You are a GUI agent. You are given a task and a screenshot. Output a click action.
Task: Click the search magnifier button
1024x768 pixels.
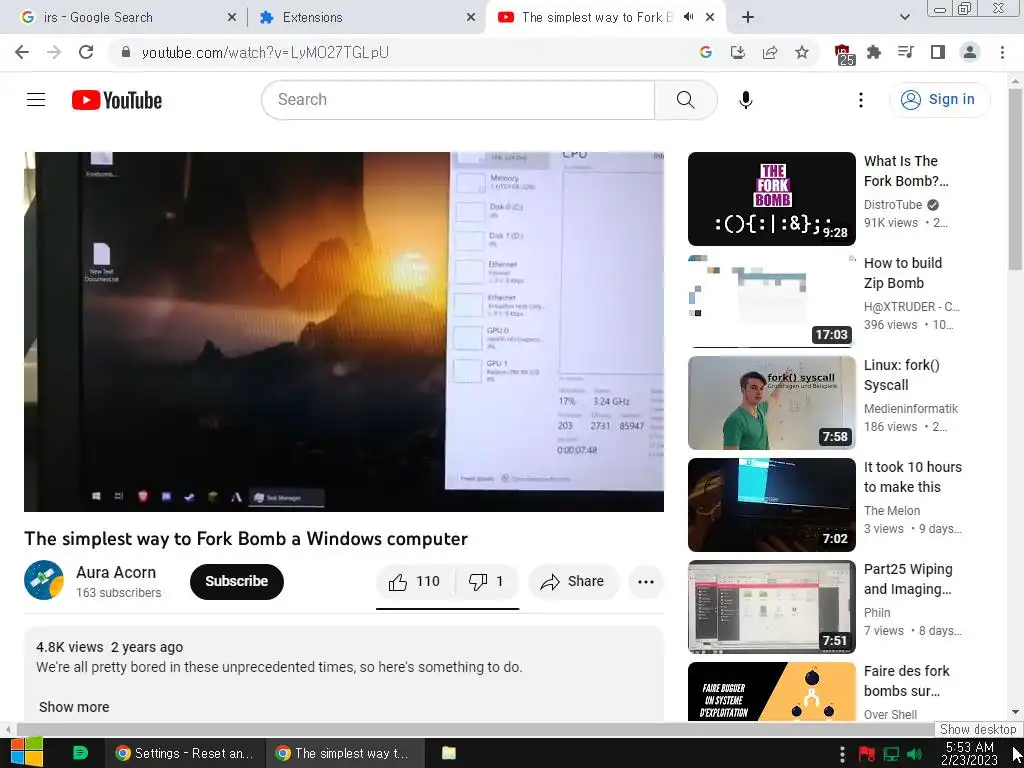click(686, 99)
